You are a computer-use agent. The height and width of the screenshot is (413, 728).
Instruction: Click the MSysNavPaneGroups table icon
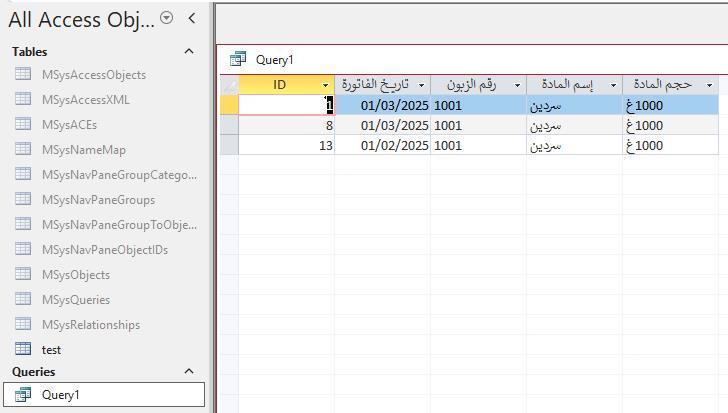(23, 199)
